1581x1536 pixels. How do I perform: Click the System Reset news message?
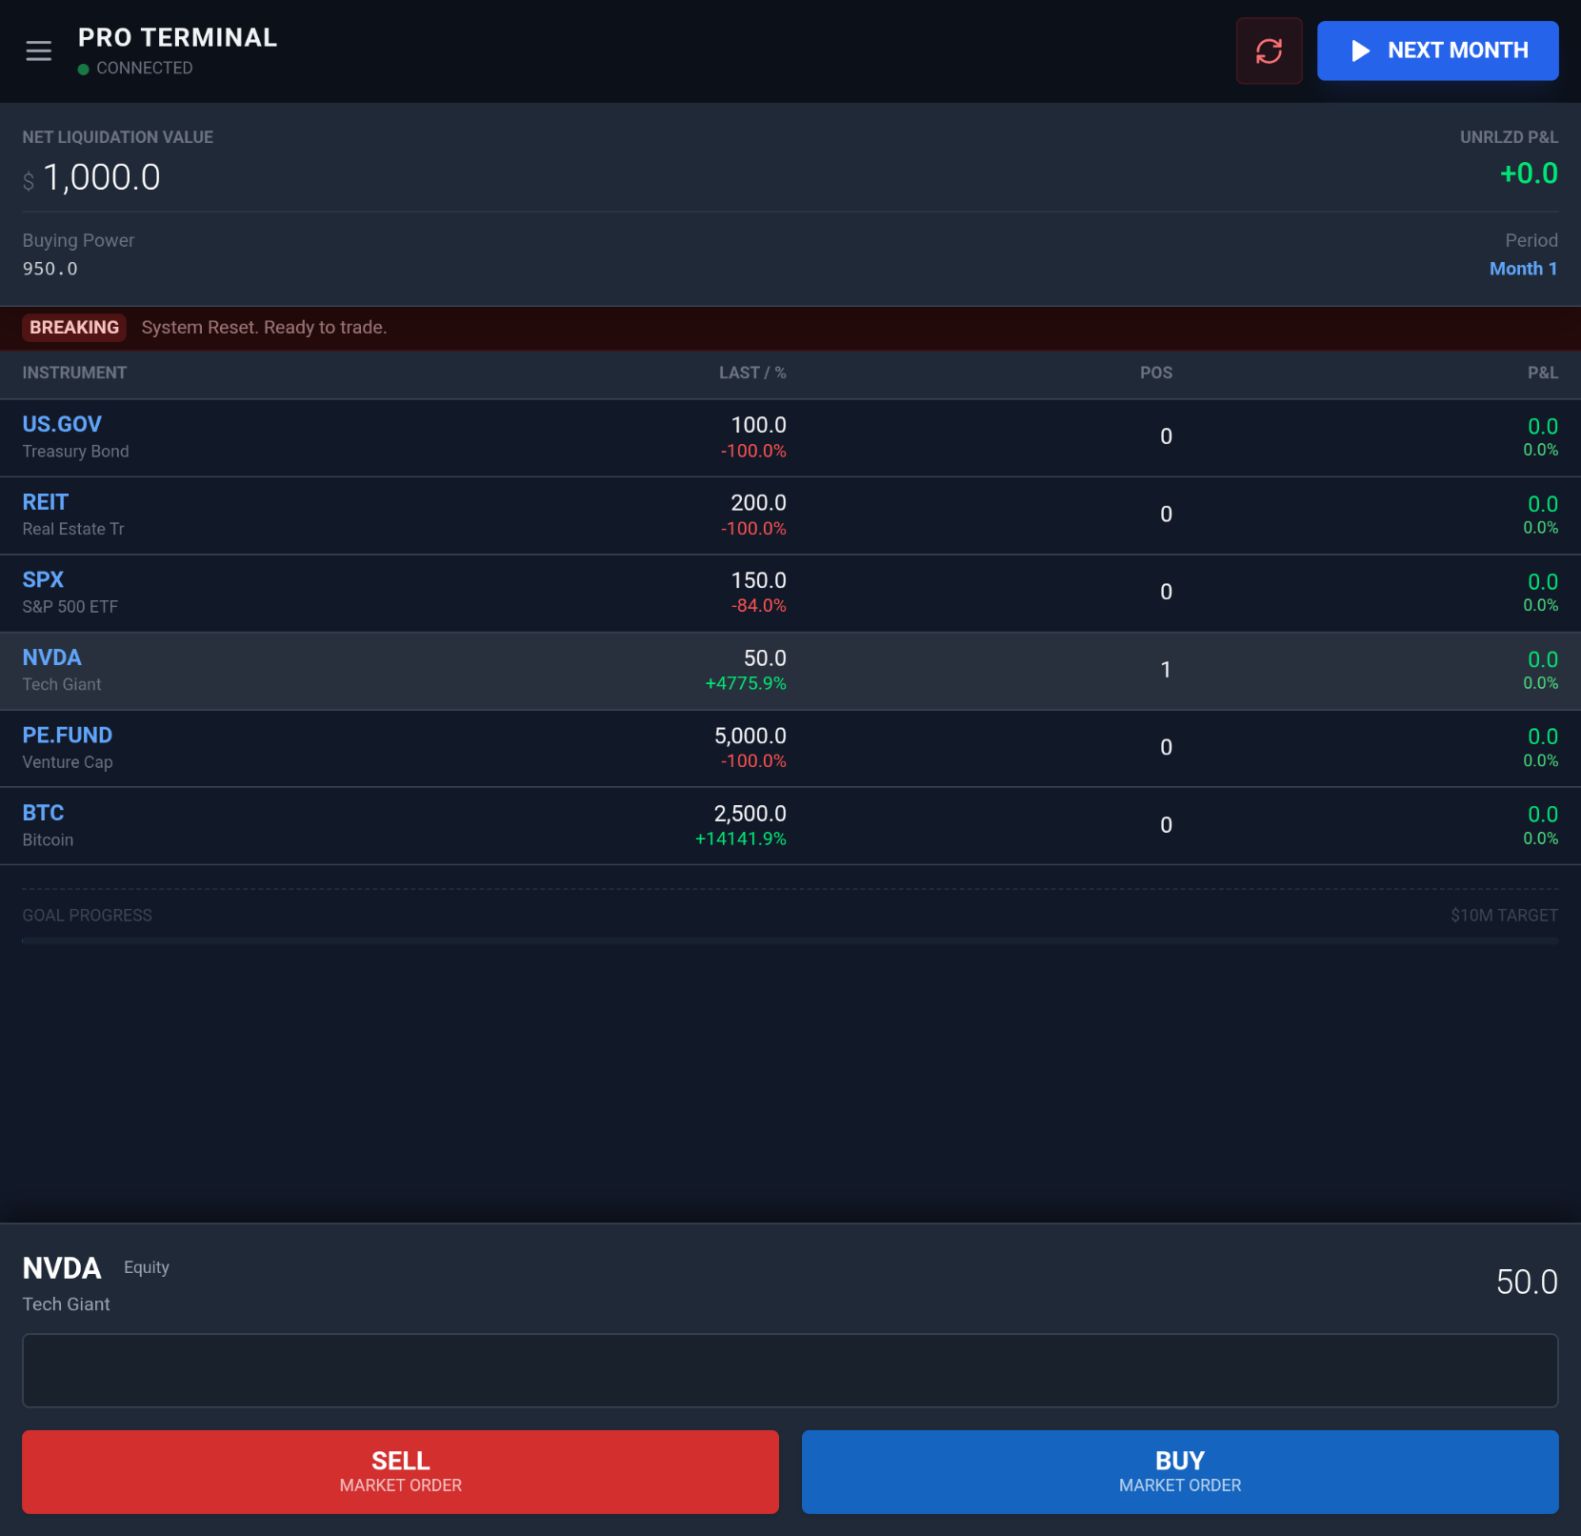264,328
